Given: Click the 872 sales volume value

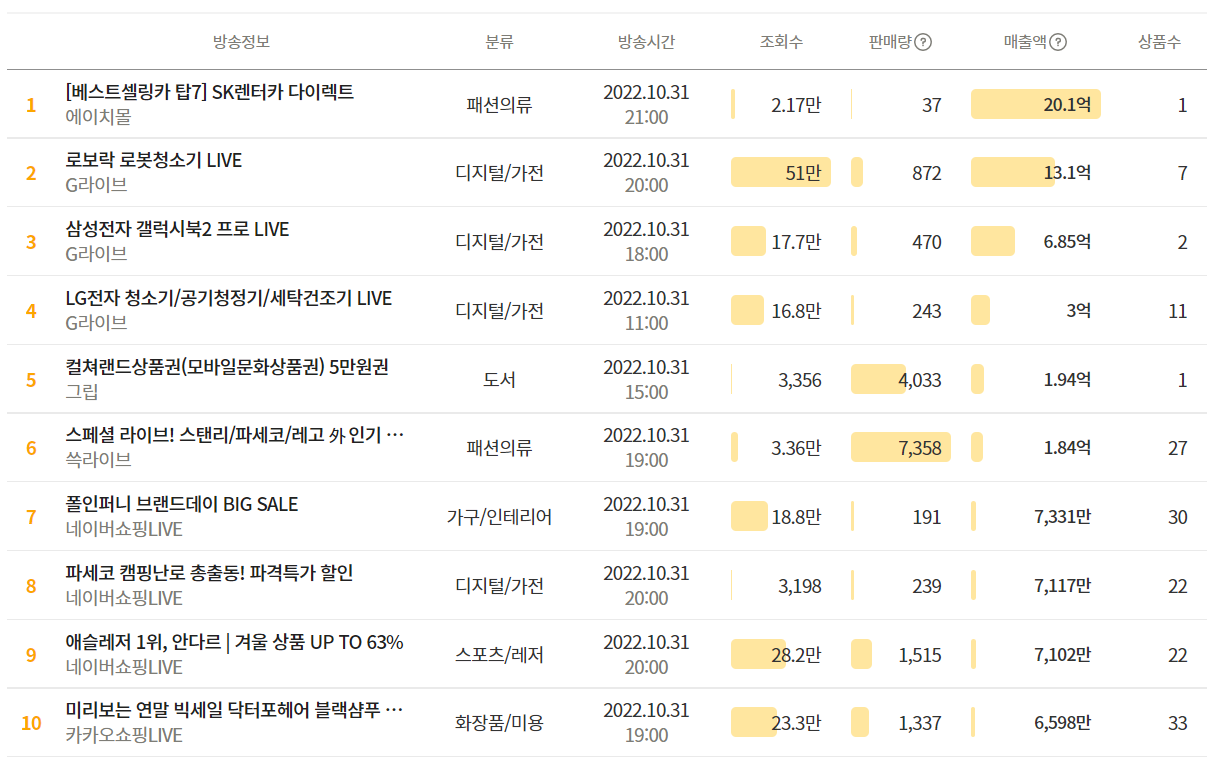Looking at the screenshot, I should (x=927, y=173).
